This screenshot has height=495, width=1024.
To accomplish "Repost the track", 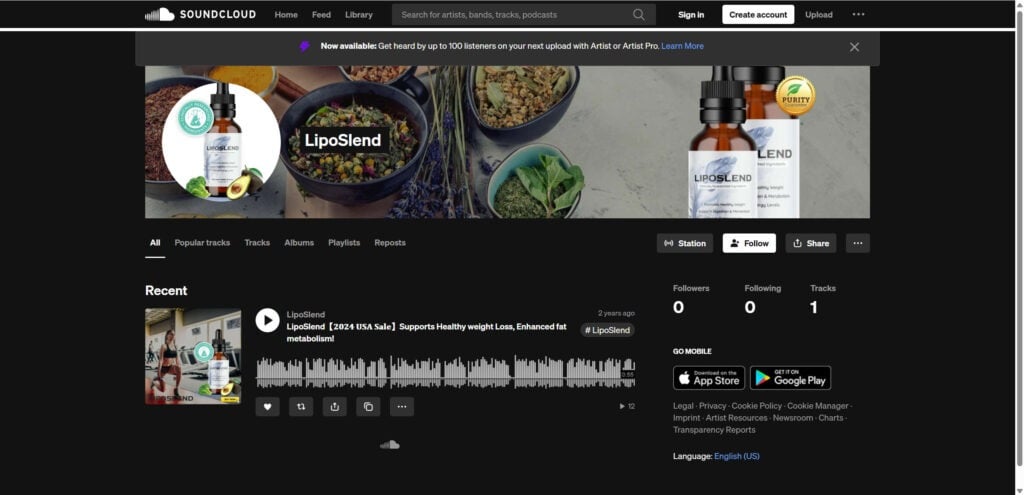I will 301,407.
